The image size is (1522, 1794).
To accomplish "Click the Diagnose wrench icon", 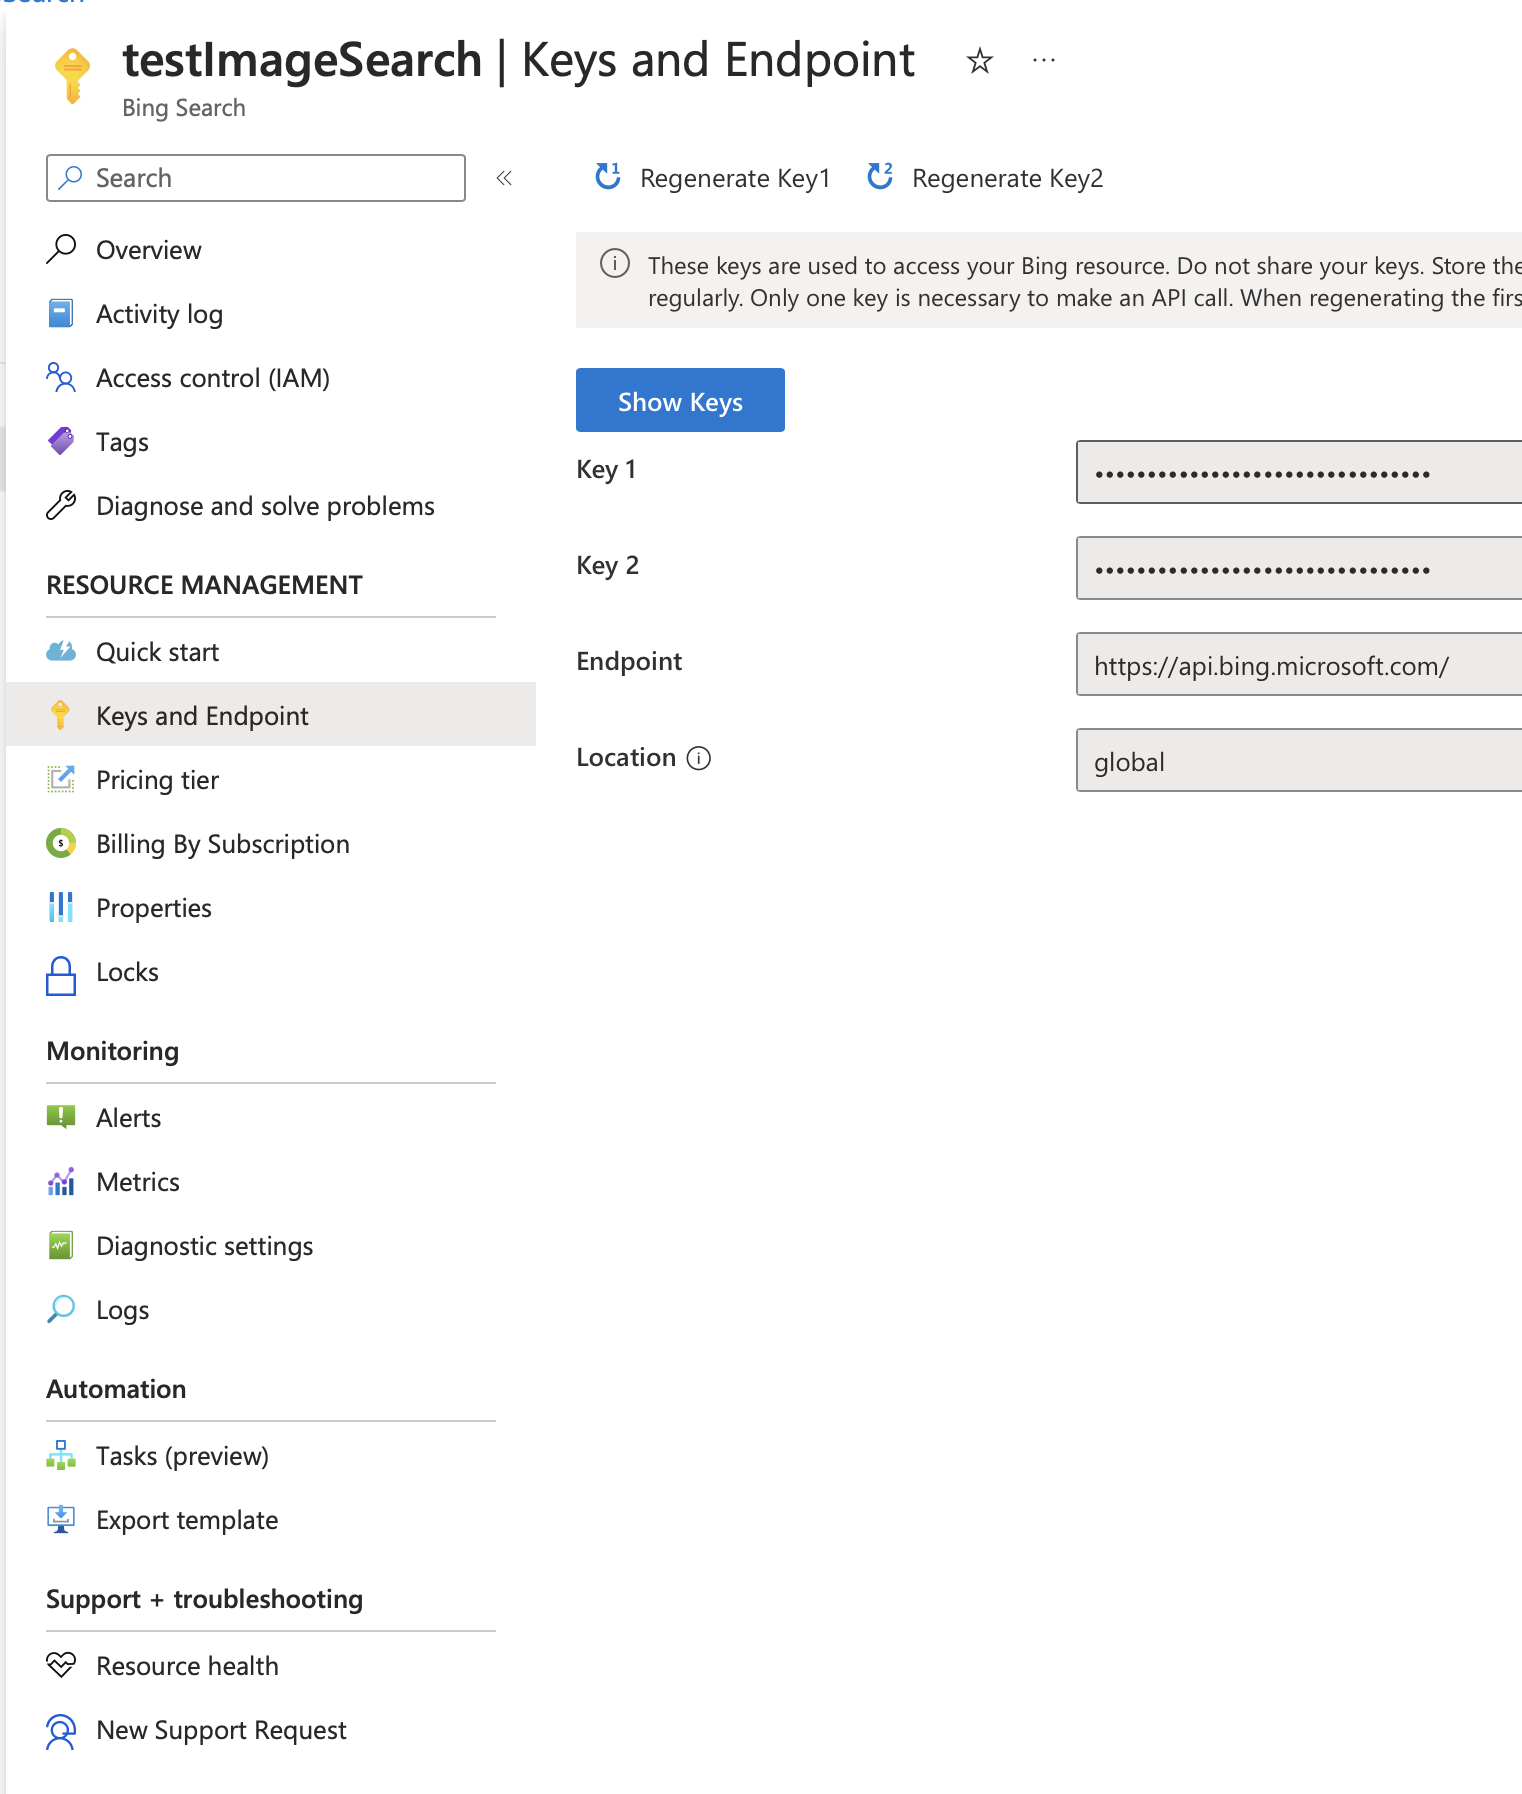I will pyautogui.click(x=61, y=505).
